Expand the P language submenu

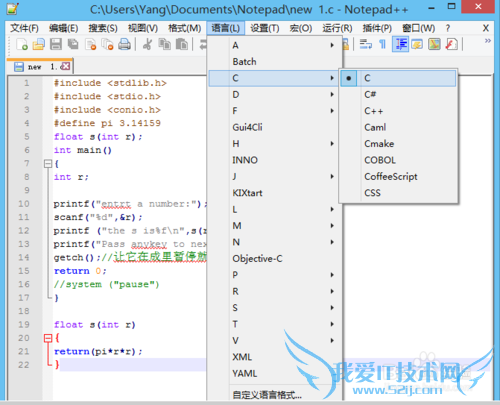(x=275, y=275)
